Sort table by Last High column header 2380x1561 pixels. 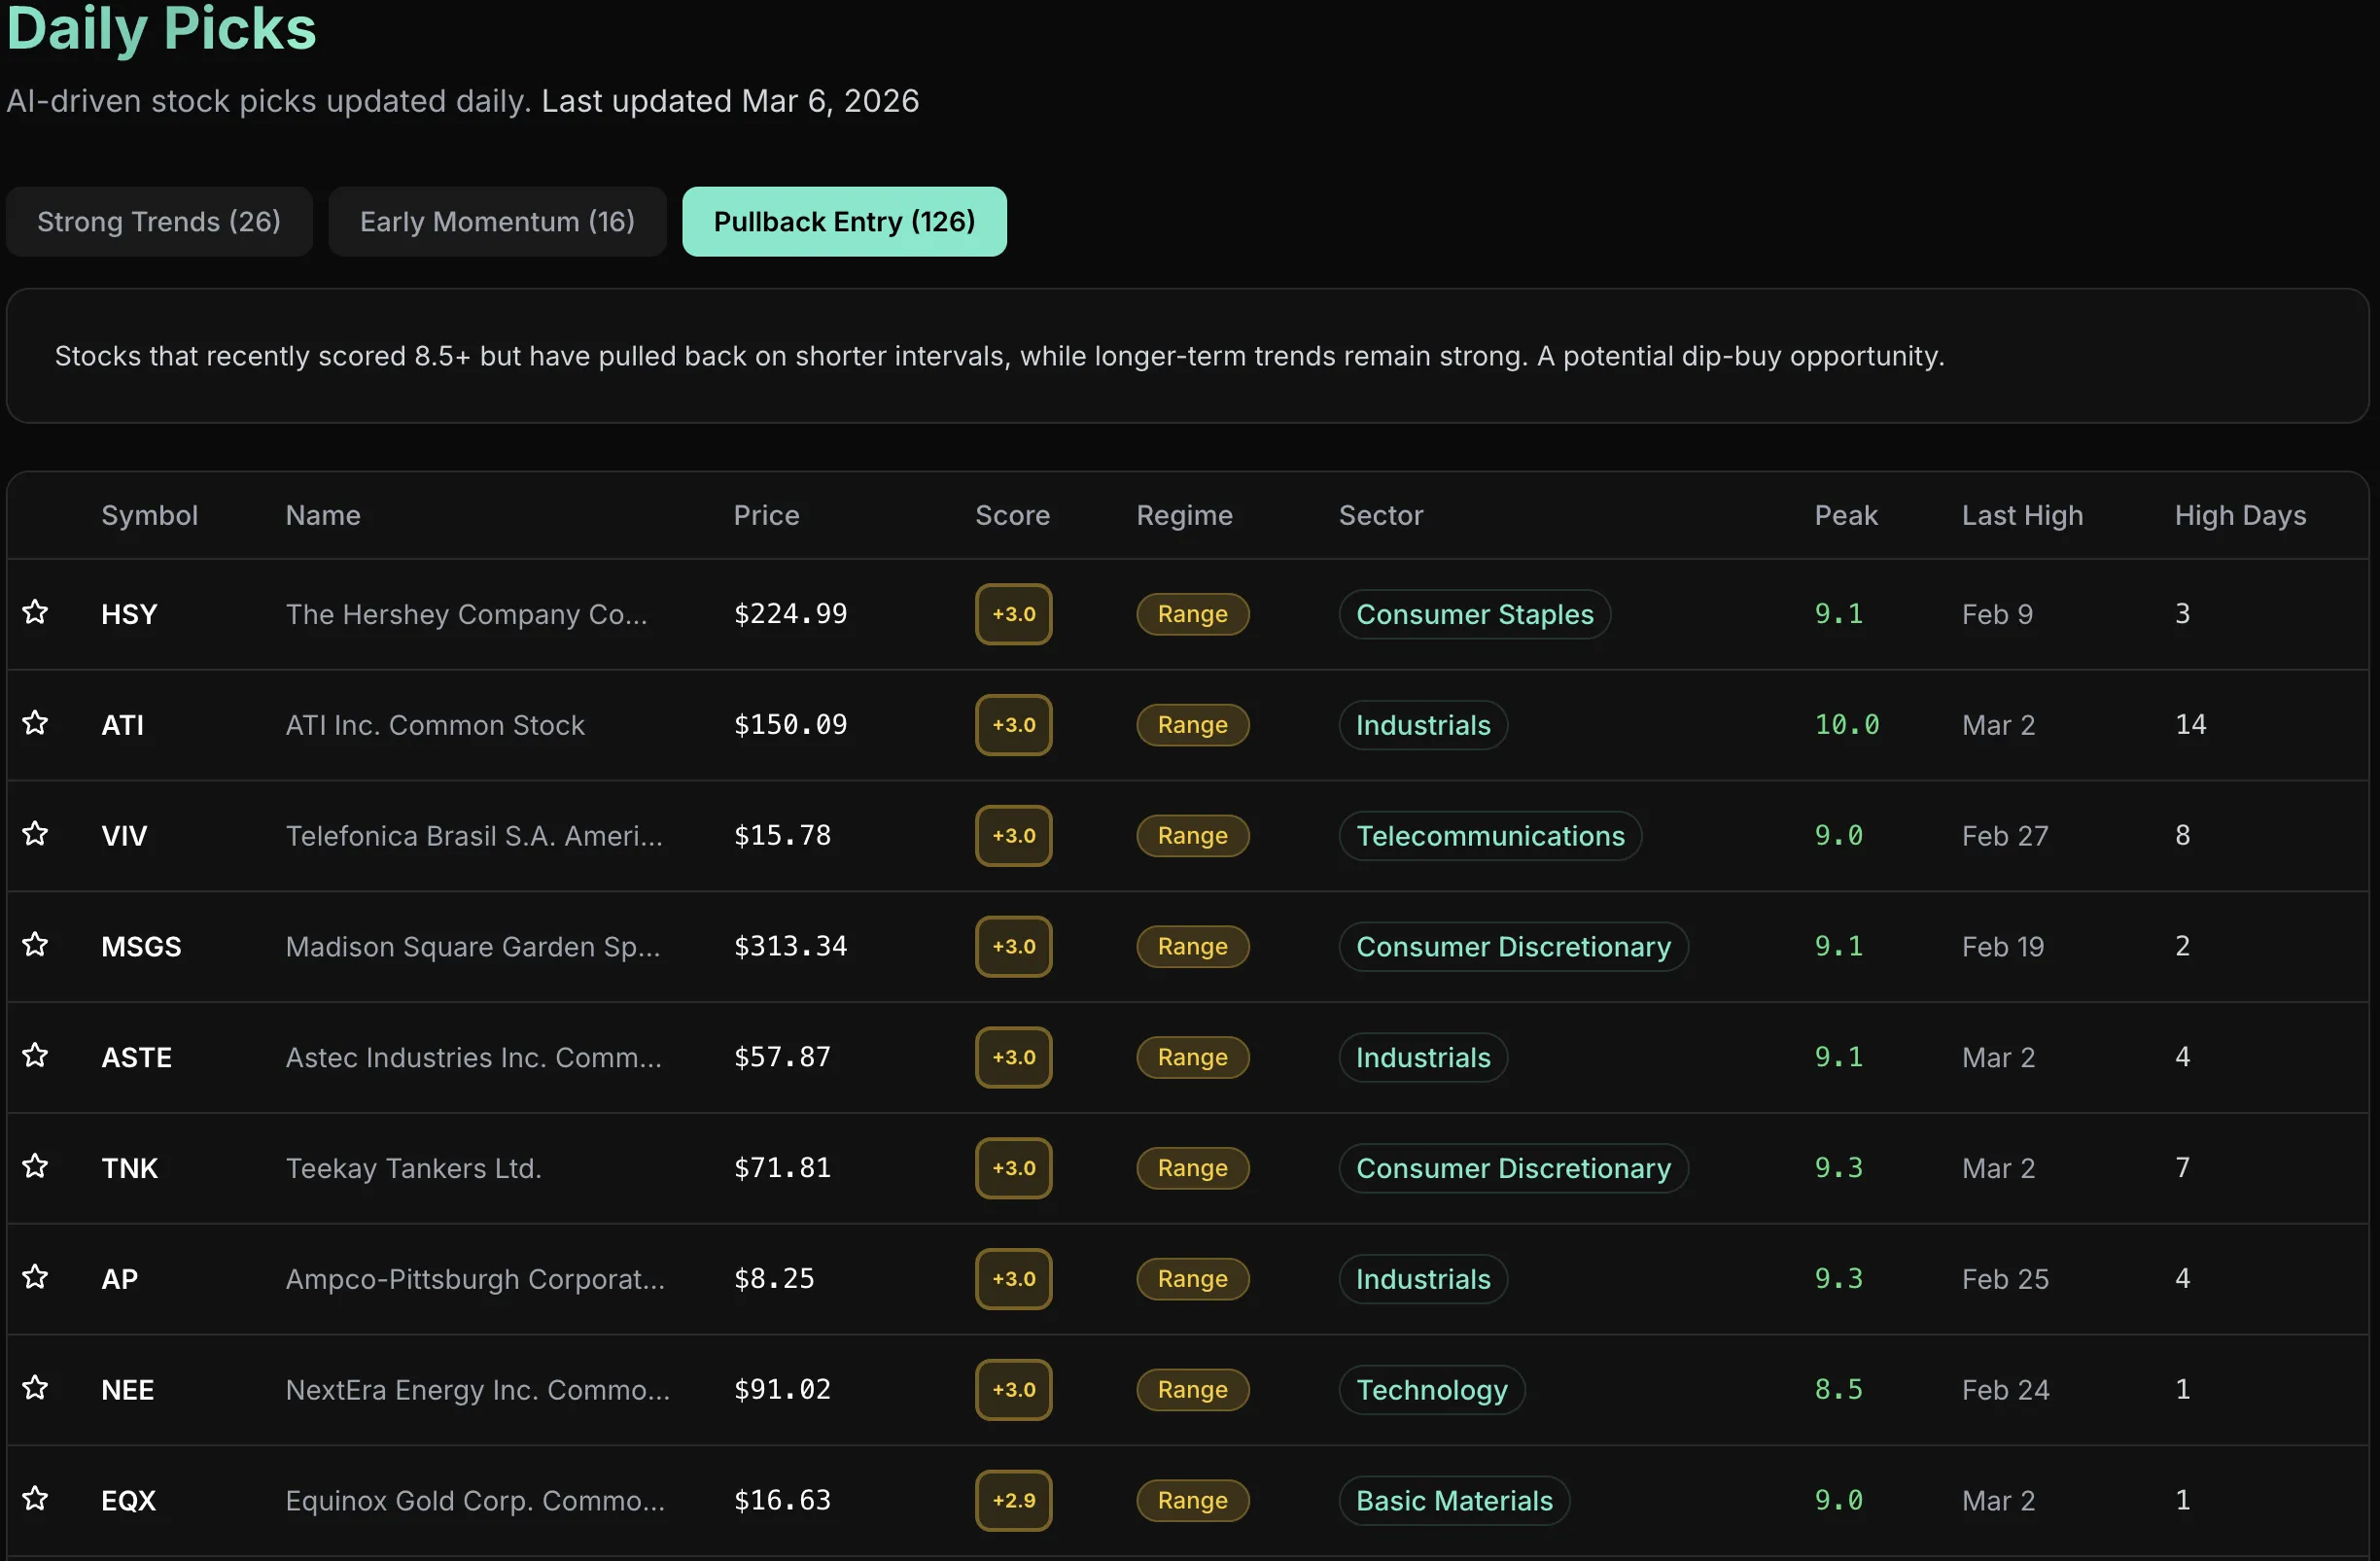2023,516
